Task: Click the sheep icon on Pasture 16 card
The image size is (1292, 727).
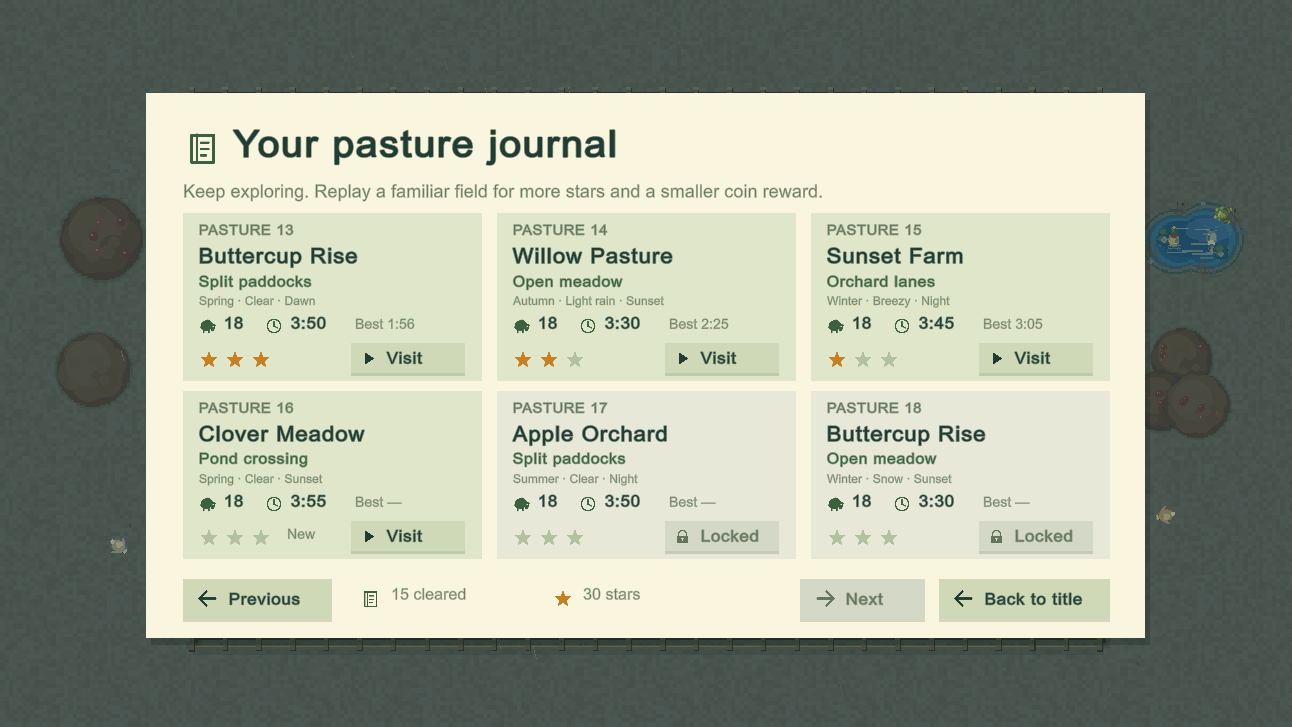Action: (208, 503)
